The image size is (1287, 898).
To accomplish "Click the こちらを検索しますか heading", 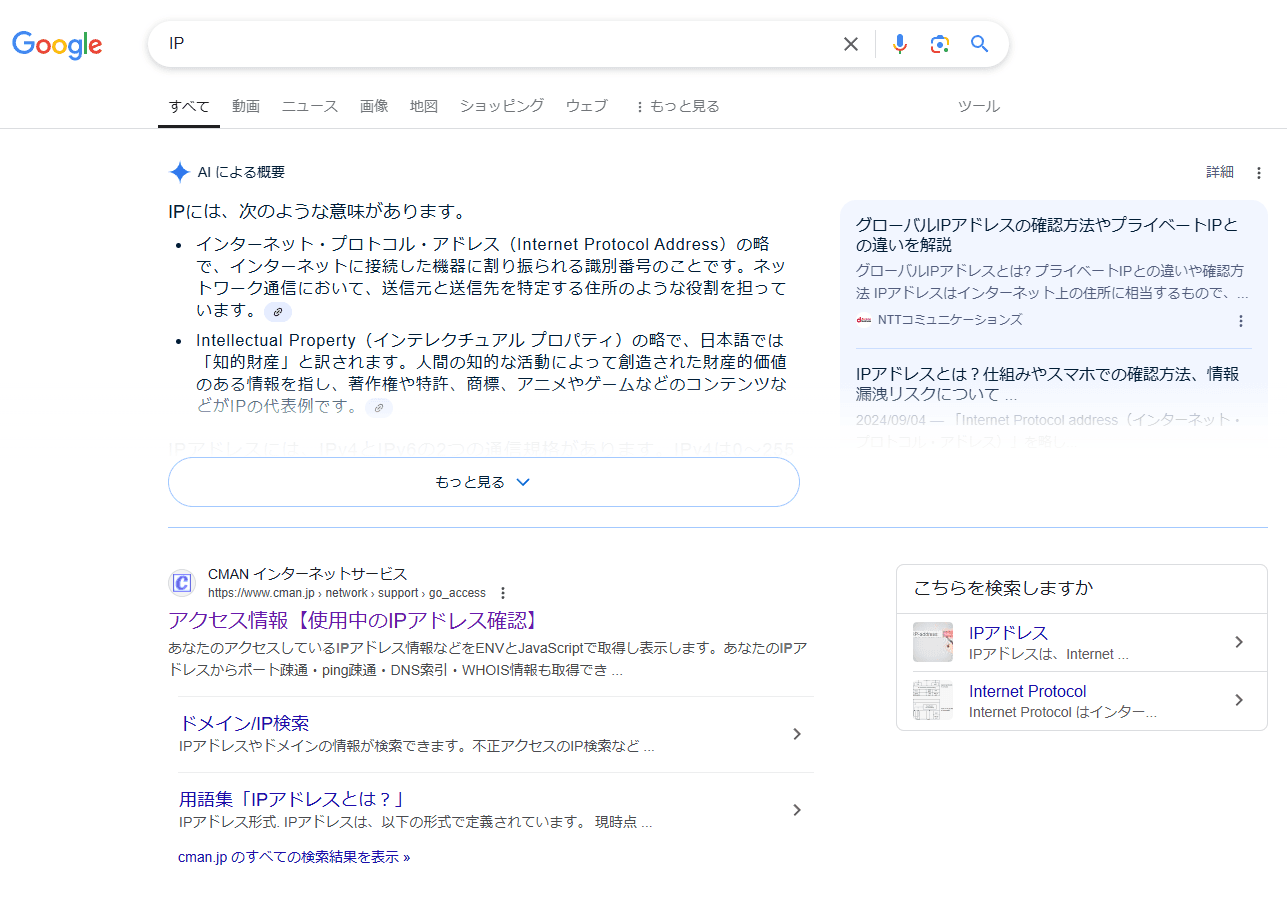I will coord(1003,588).
